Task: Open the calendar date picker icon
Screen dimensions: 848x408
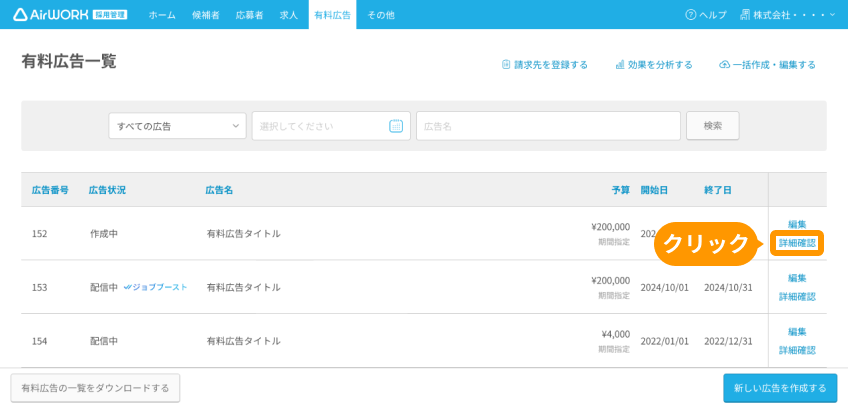Action: point(396,126)
